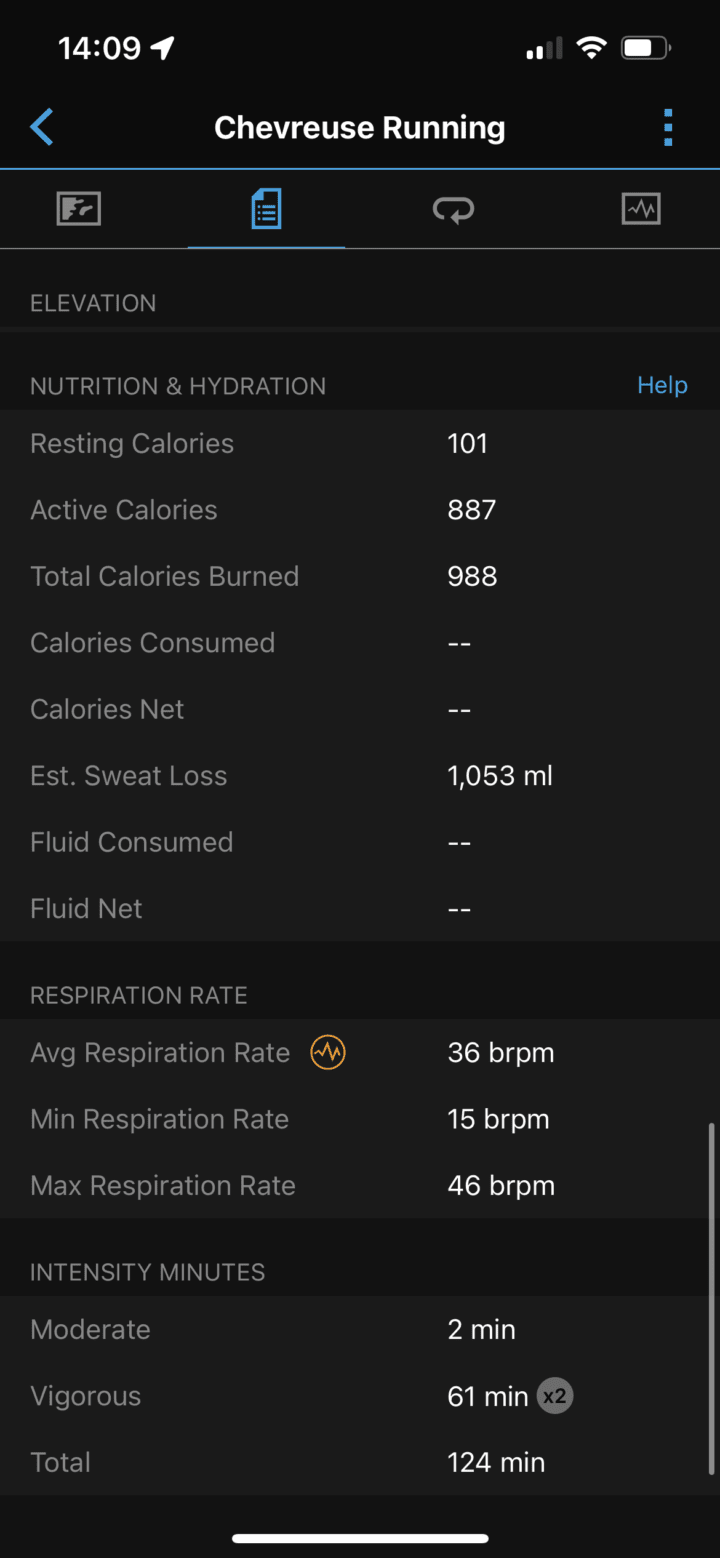Open the laps tab icon
720x1558 pixels.
point(453,209)
